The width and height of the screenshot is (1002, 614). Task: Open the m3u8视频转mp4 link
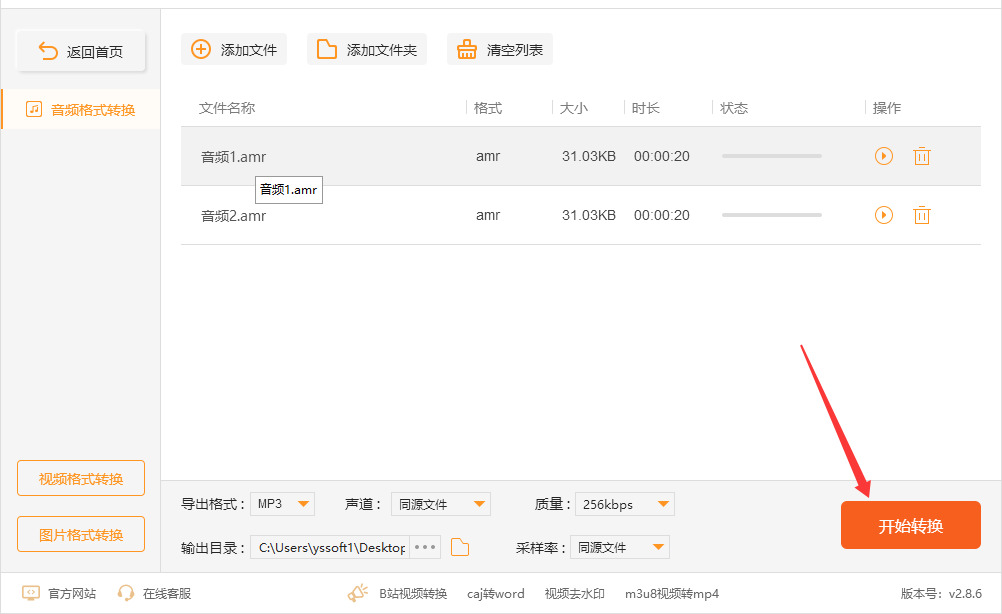672,594
